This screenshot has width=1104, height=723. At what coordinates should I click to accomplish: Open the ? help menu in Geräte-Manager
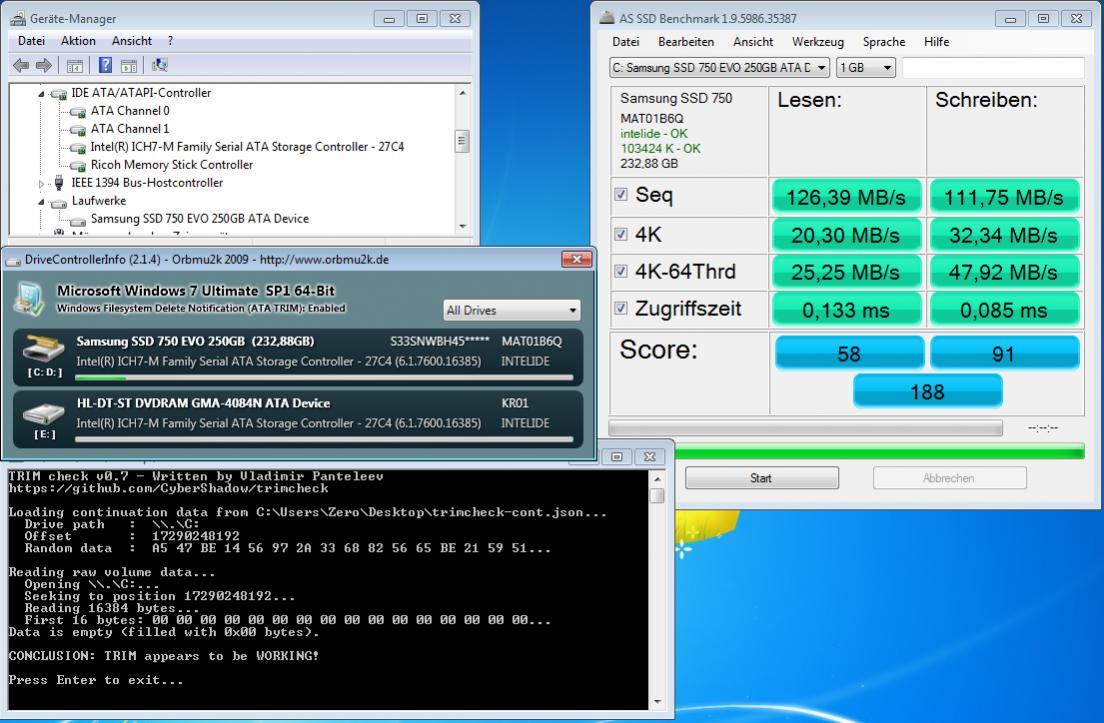click(170, 42)
